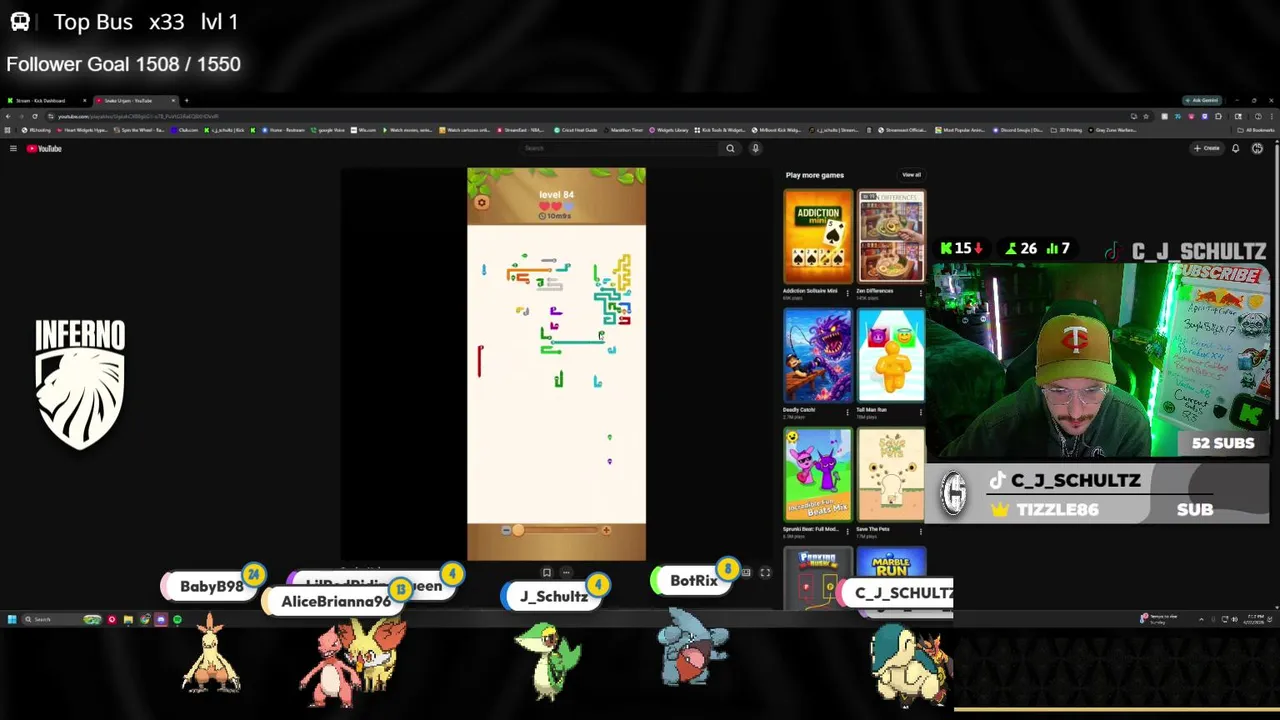Viewport: 1280px width, 720px height.
Task: Open the google Voice bookmark
Action: pyautogui.click(x=328, y=130)
